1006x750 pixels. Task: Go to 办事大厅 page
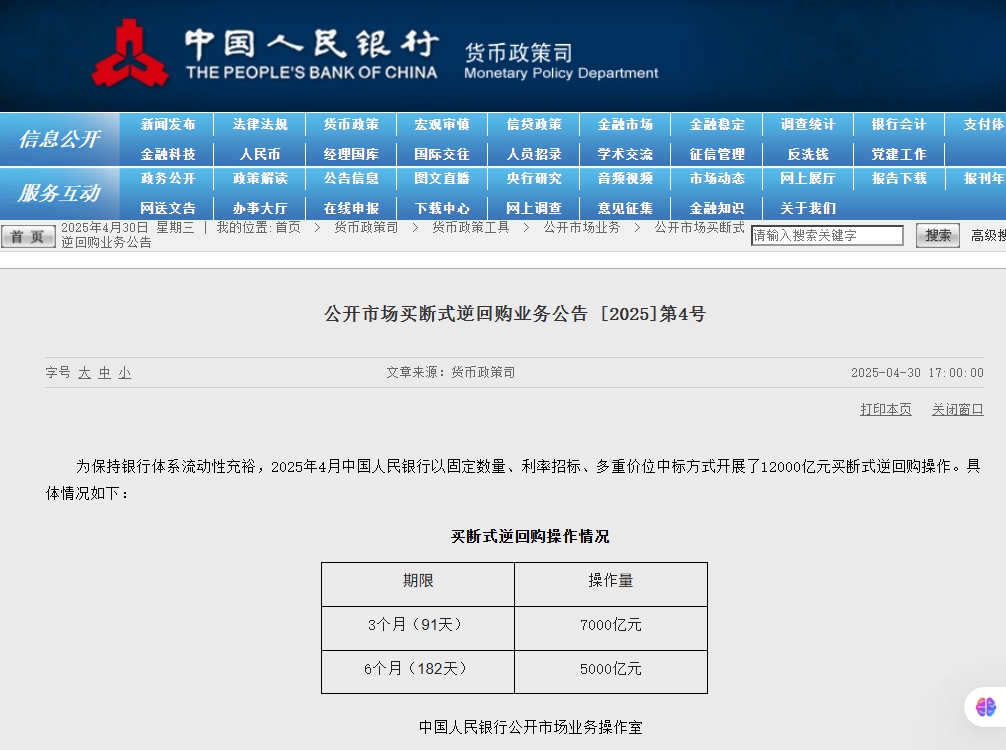pos(260,209)
